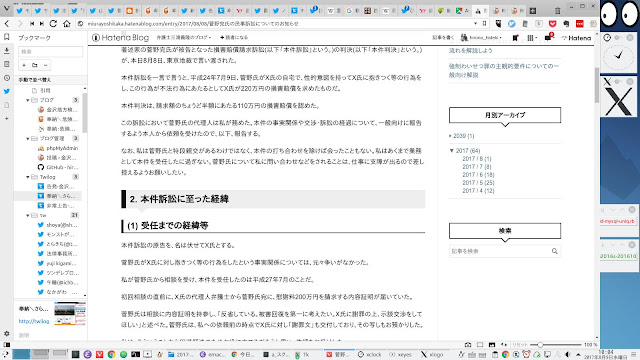The width and height of the screenshot is (640, 360).
Task: Go to the home page
Action: tap(67, 24)
